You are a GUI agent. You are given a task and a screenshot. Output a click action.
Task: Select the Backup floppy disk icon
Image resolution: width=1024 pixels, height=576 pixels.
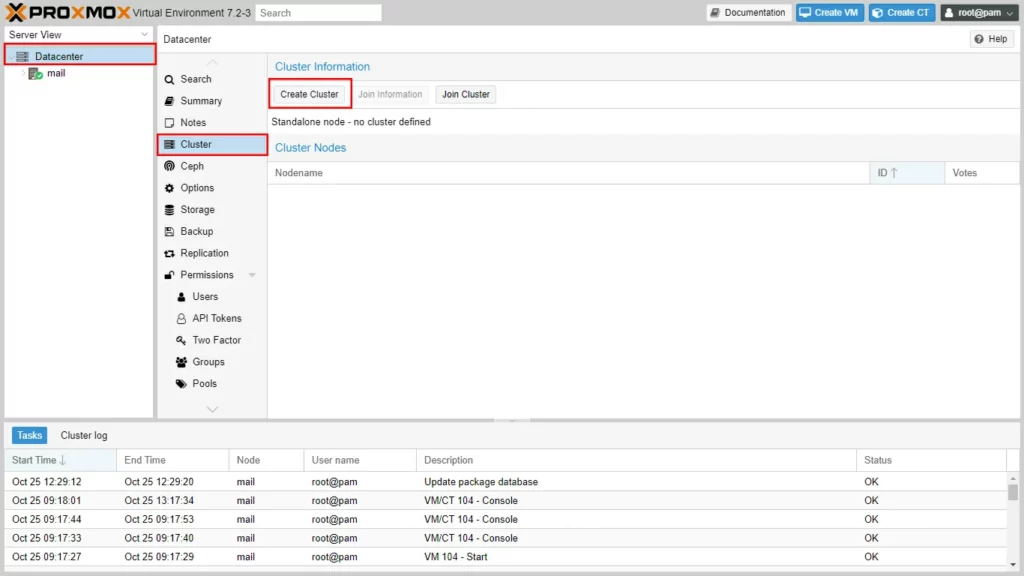click(x=170, y=231)
